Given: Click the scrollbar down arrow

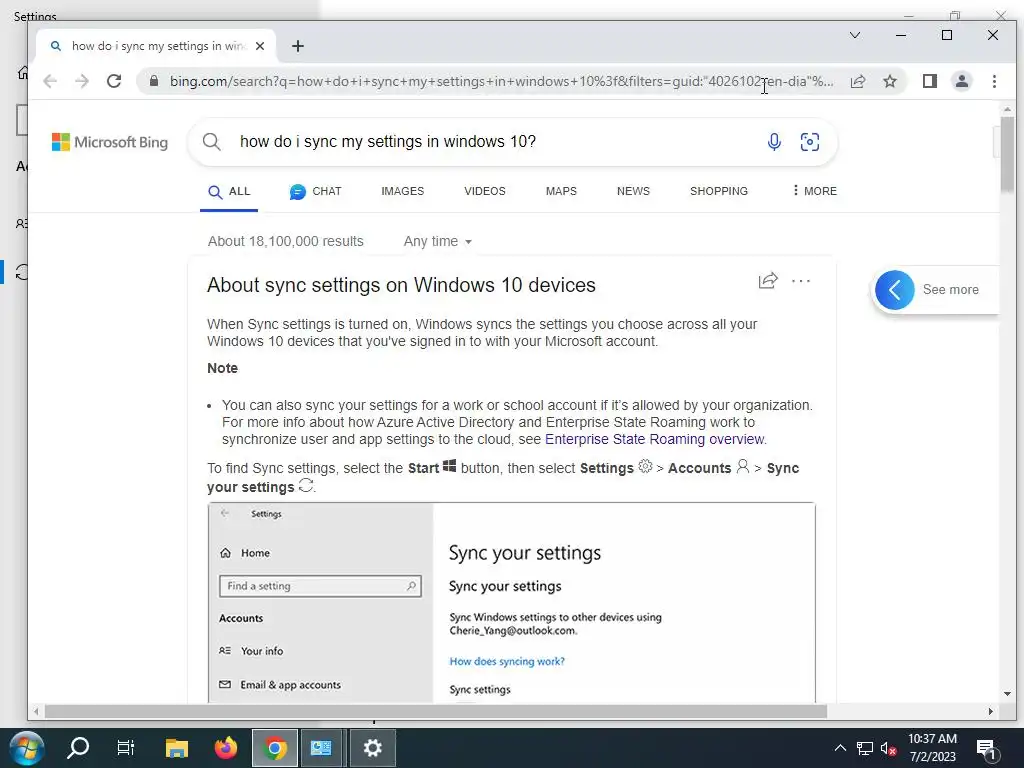Looking at the screenshot, I should (x=1006, y=694).
